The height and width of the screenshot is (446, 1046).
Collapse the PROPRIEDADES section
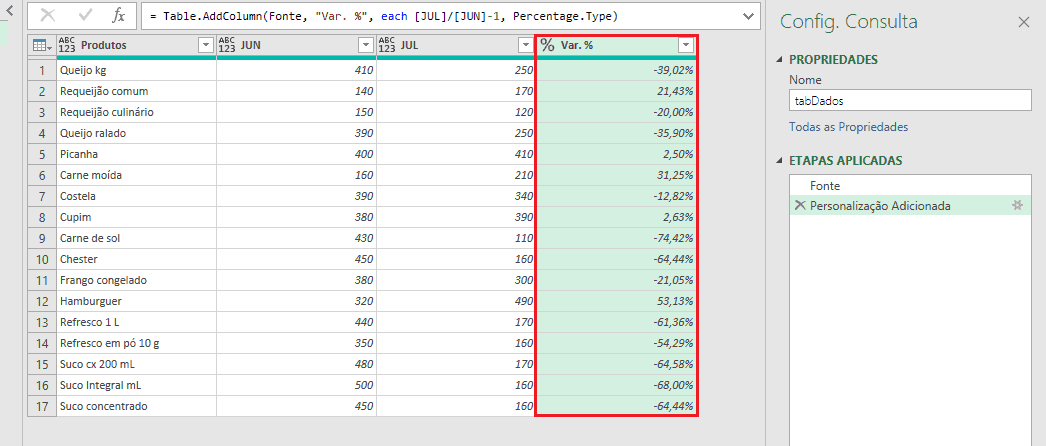780,59
